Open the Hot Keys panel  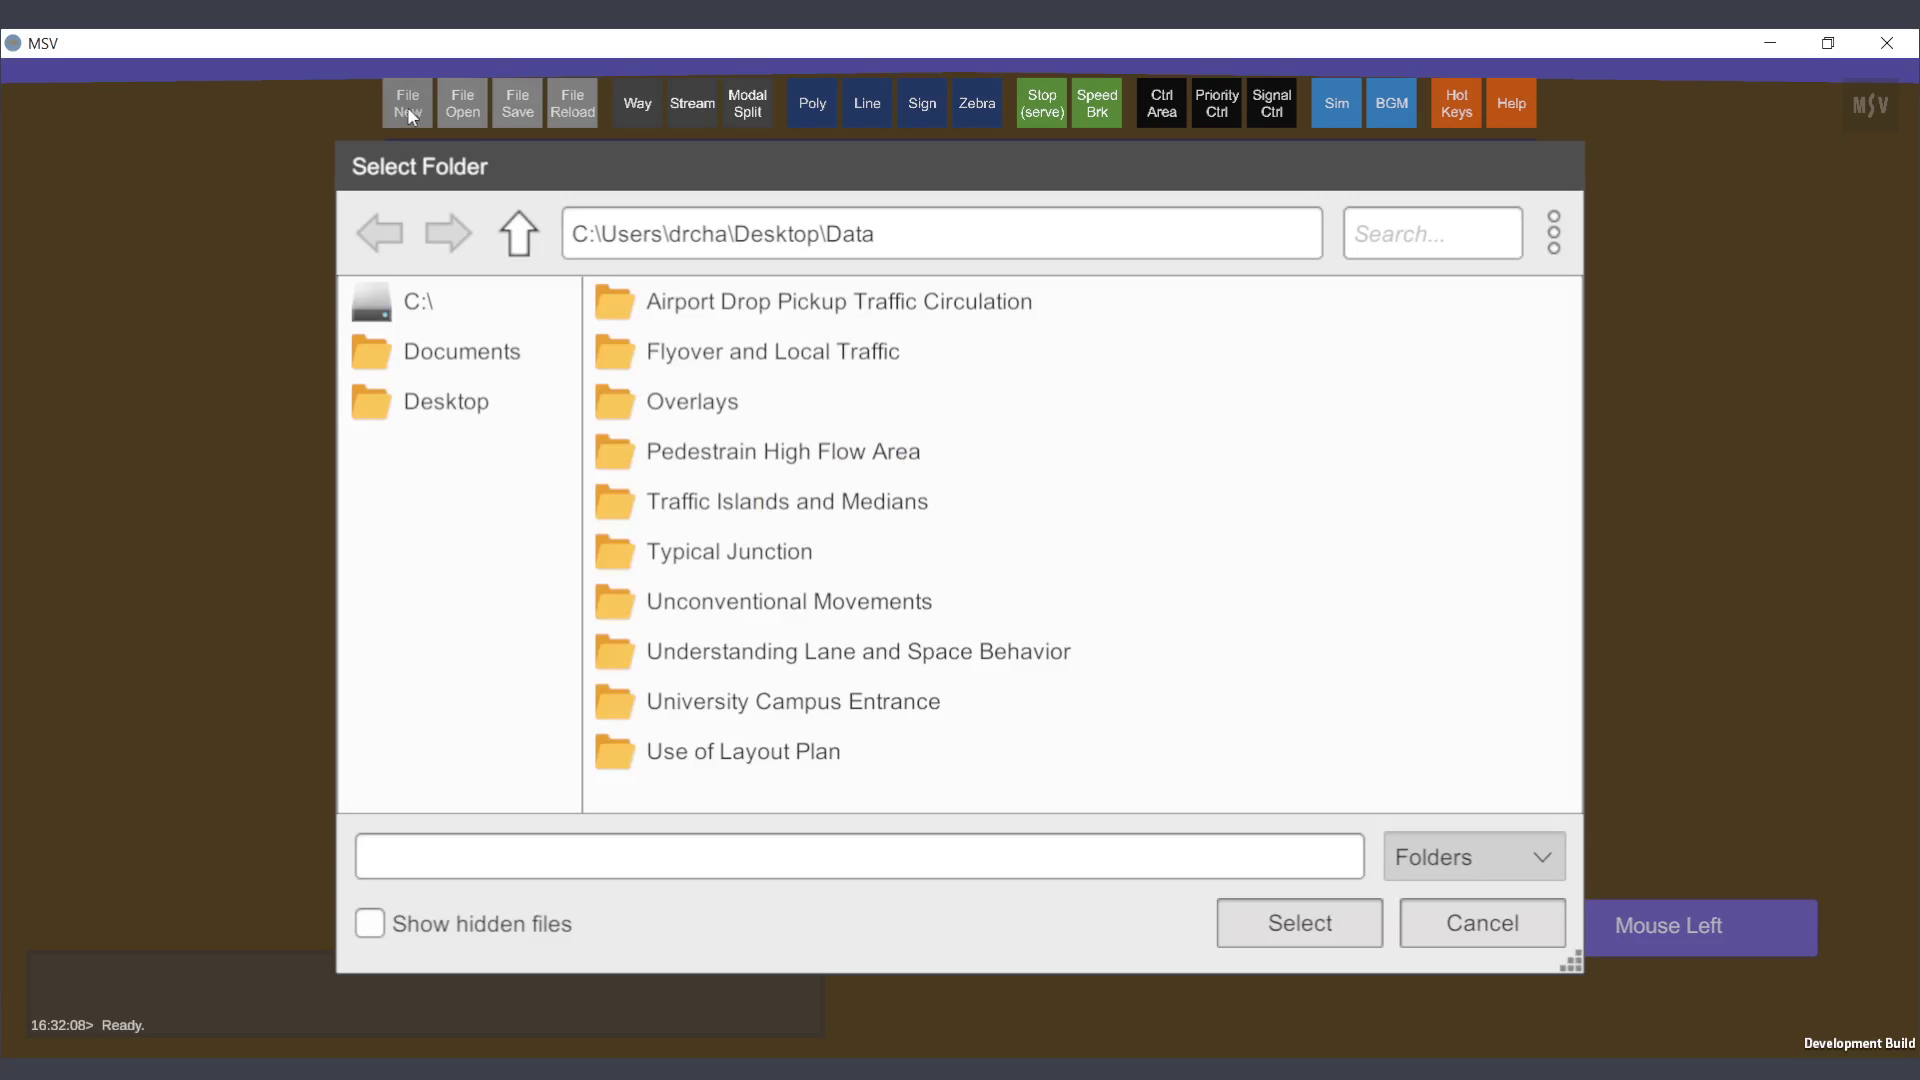1455,103
